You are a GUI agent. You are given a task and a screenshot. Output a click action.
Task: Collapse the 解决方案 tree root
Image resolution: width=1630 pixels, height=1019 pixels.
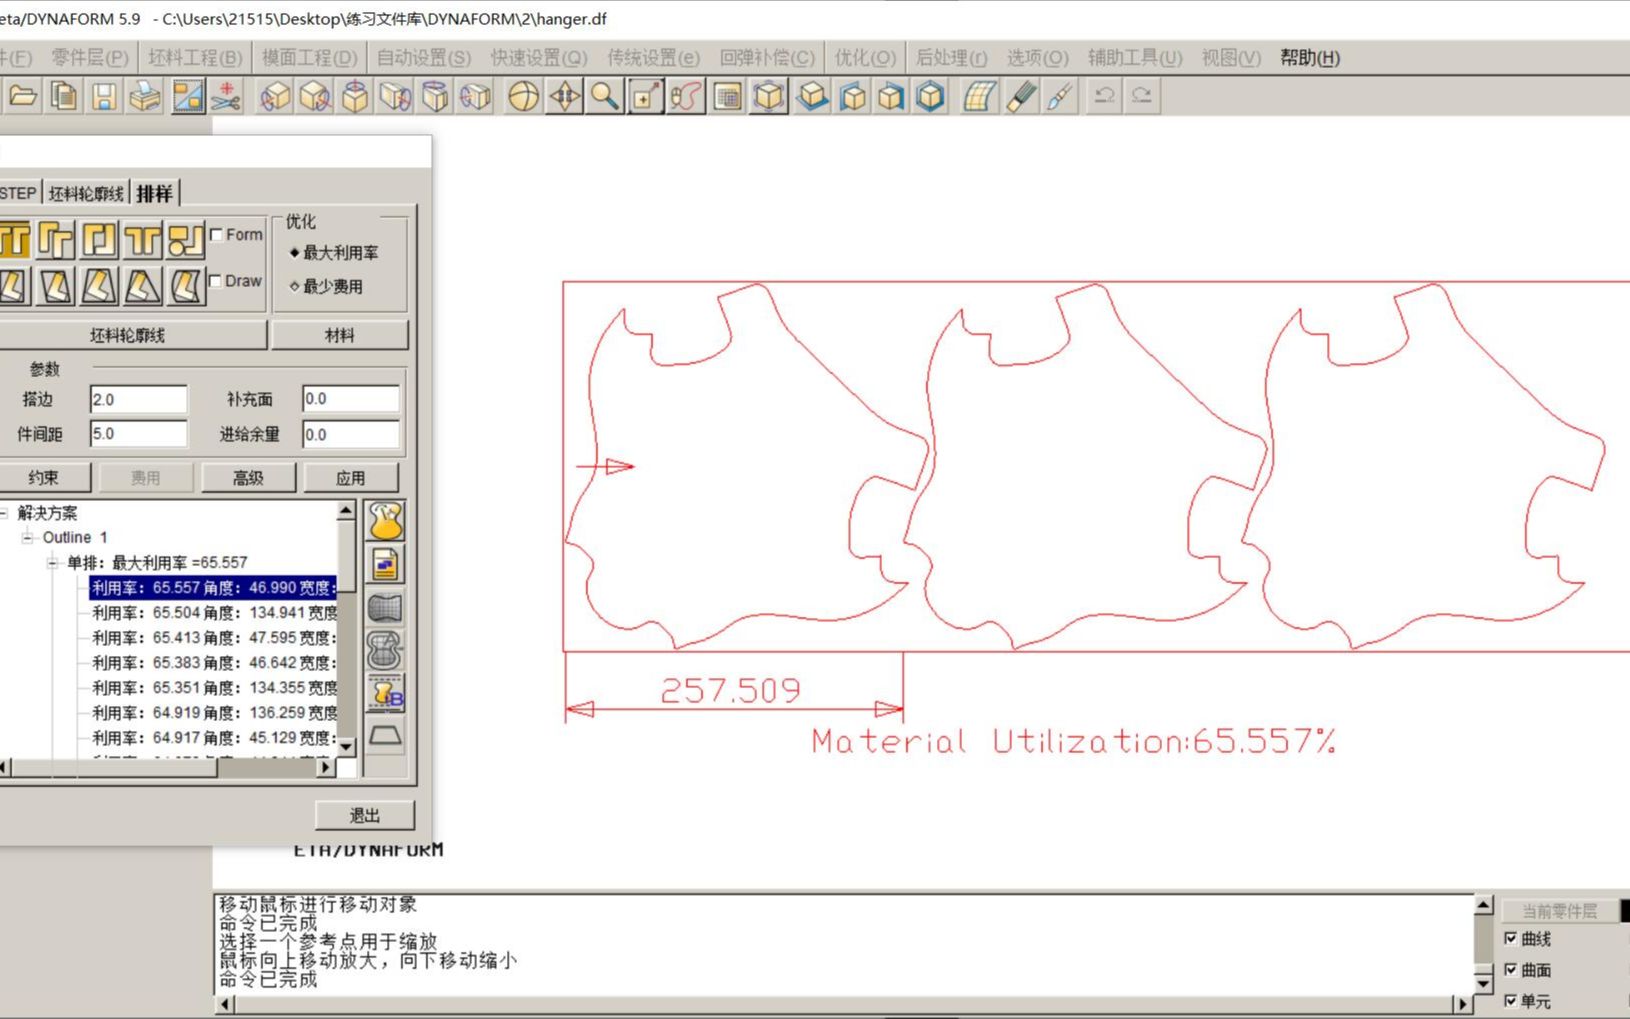tap(6, 513)
